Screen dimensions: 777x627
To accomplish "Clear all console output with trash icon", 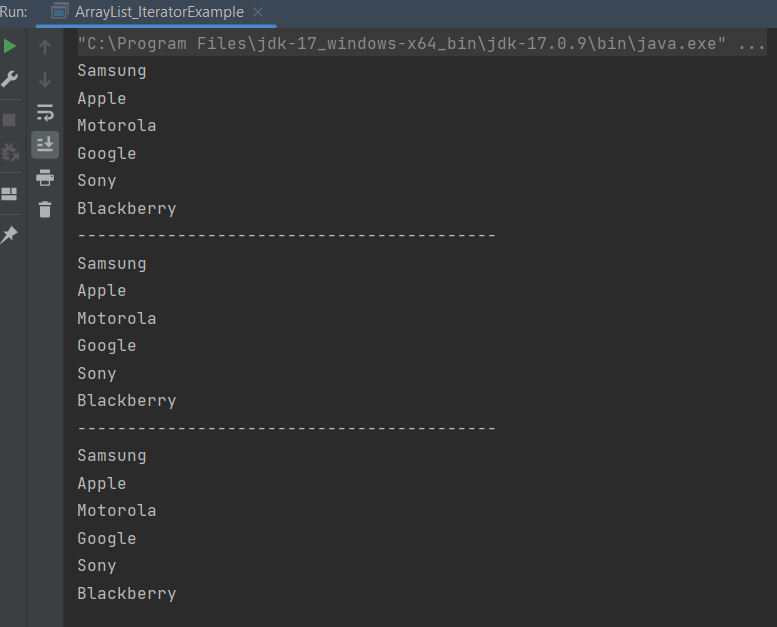I will [45, 210].
